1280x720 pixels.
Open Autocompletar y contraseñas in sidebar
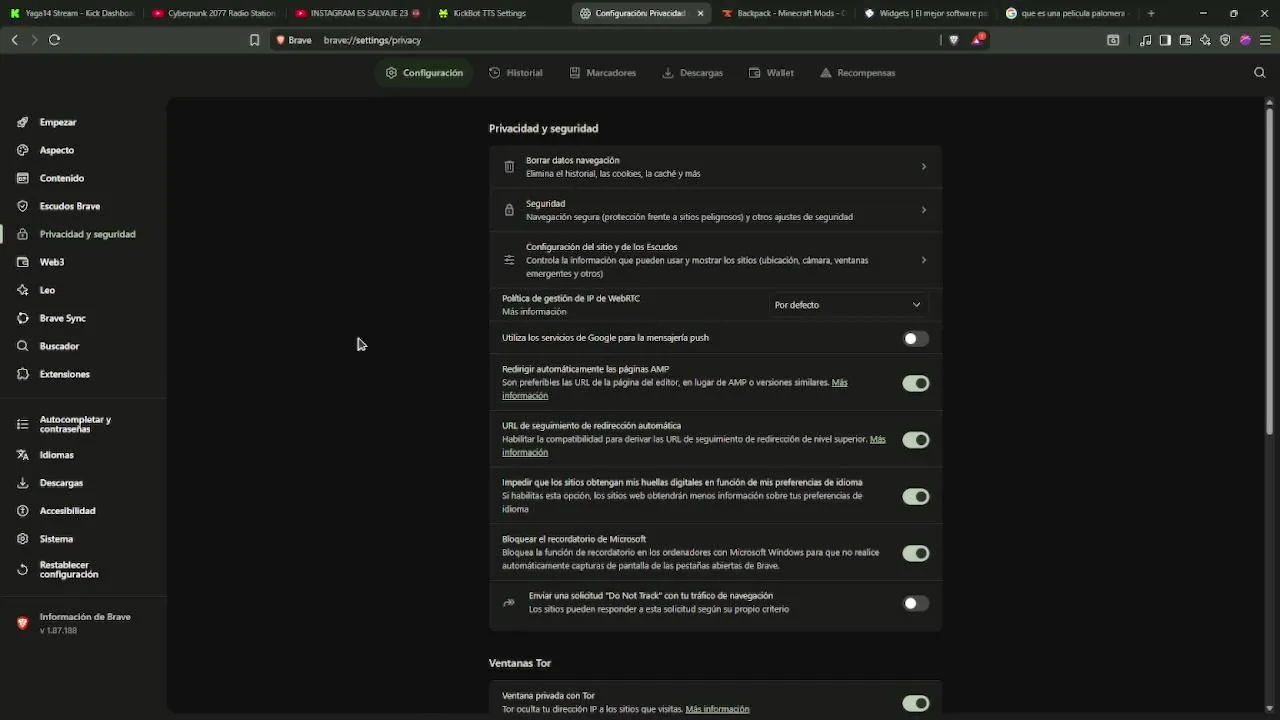75,424
